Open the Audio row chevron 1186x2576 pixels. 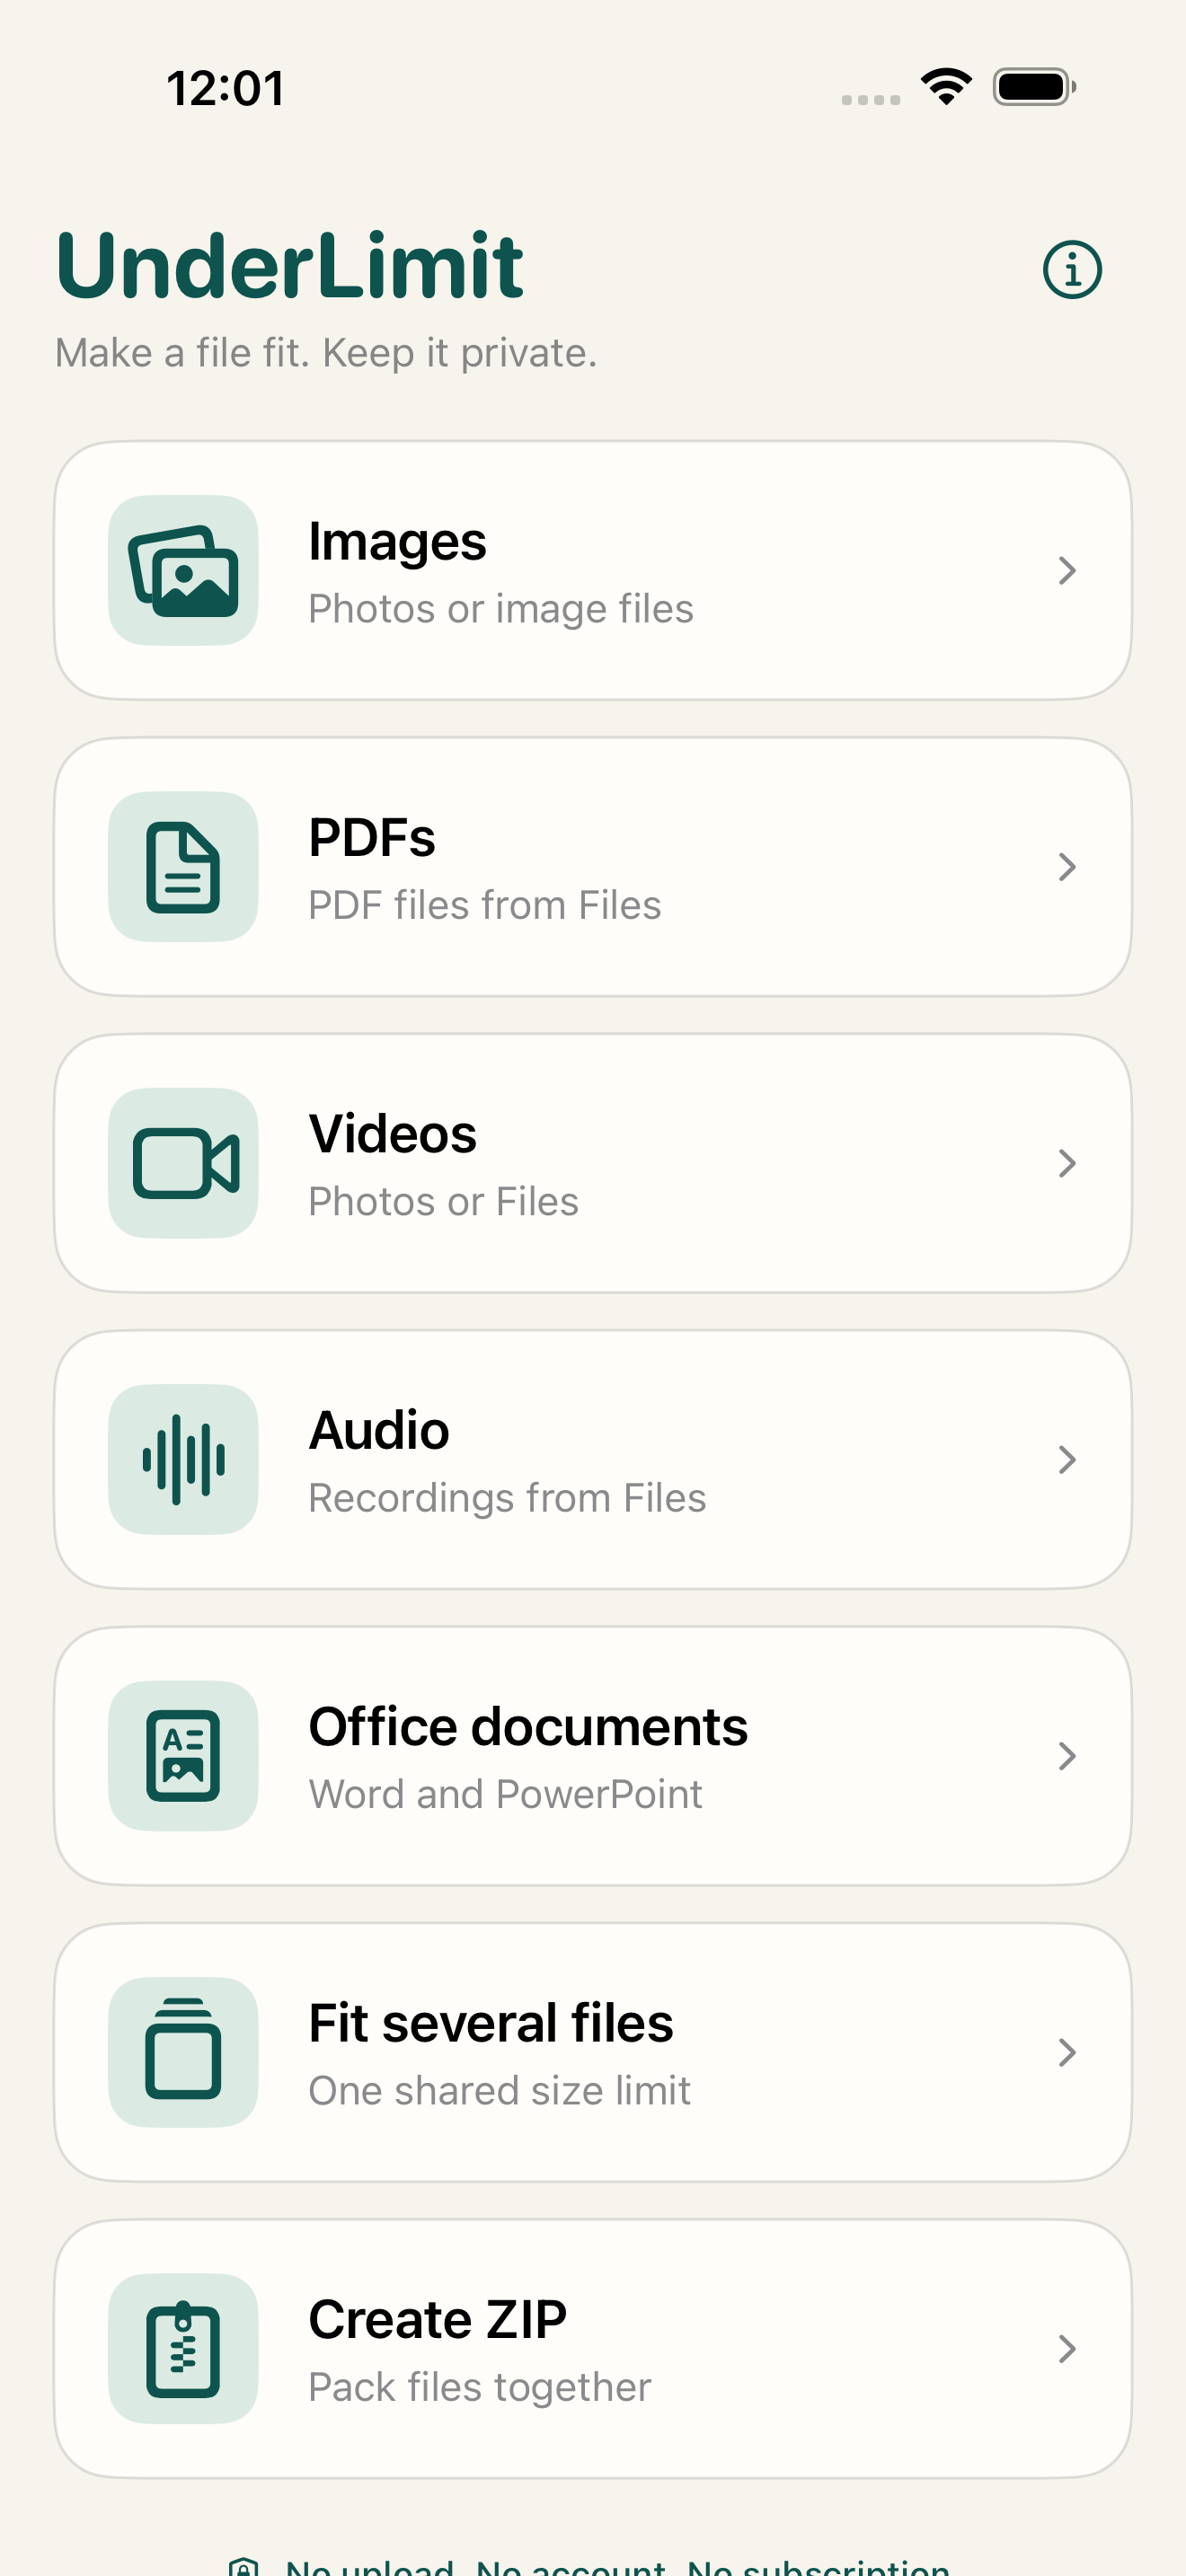click(1067, 1459)
